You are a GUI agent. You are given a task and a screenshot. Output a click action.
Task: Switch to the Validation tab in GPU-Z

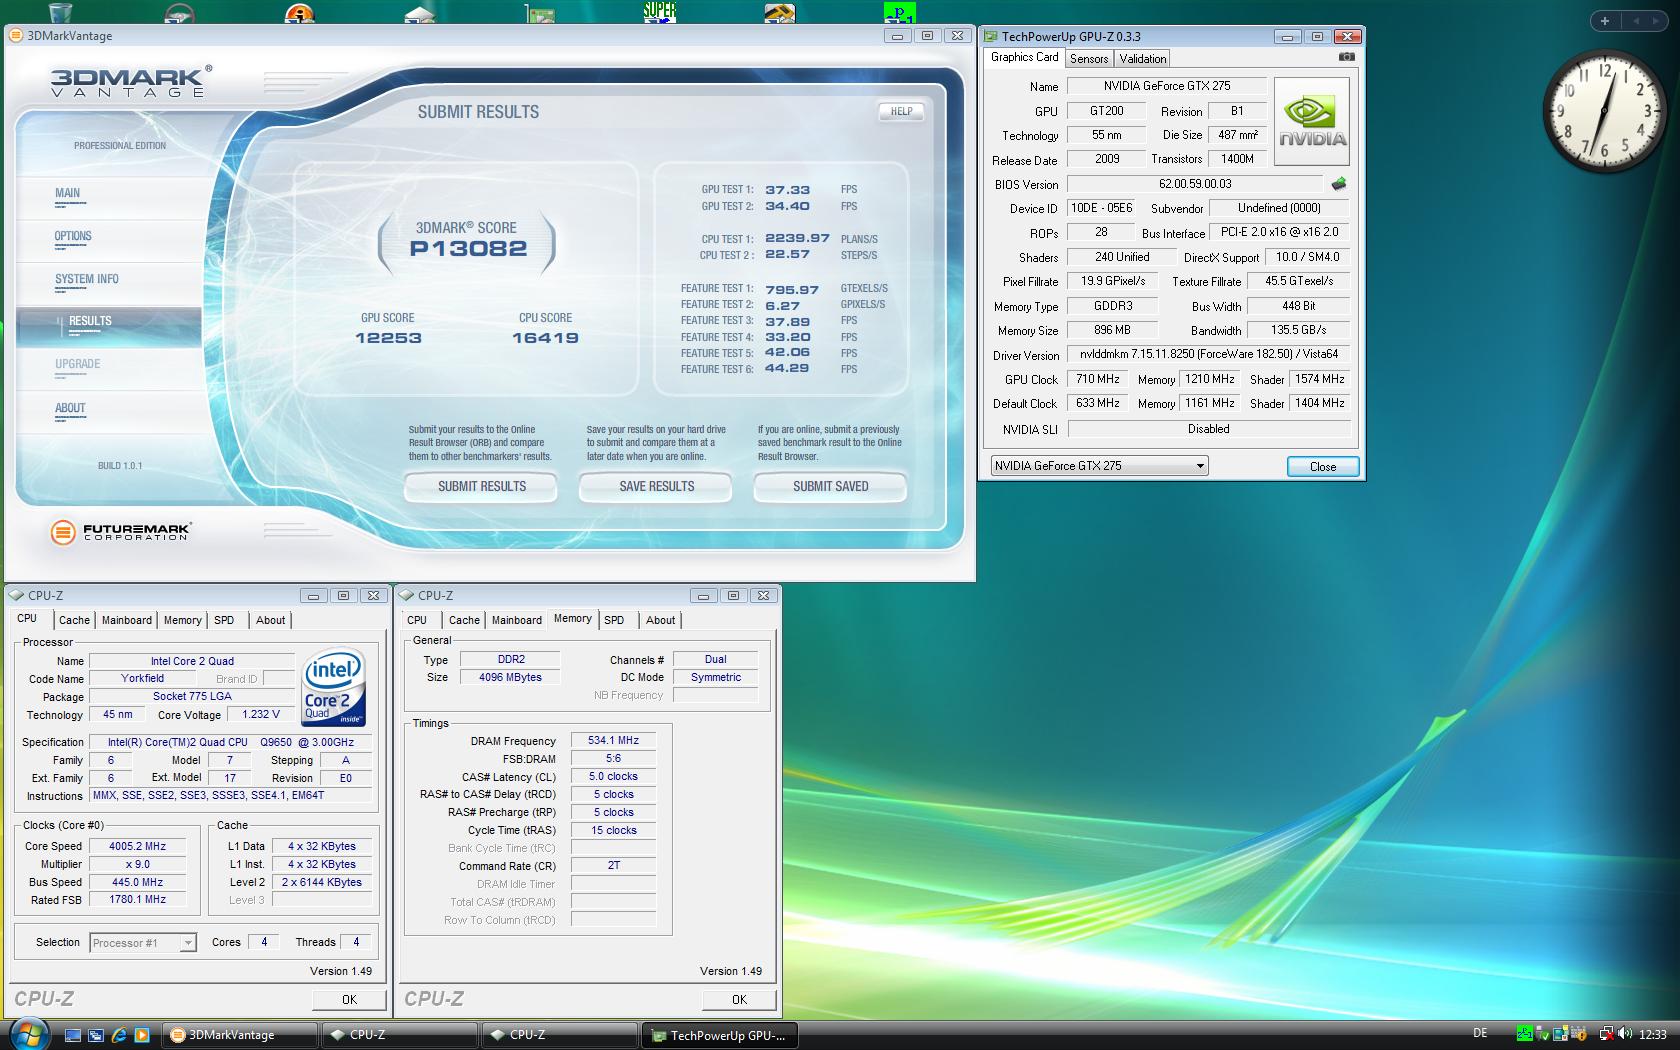[x=1142, y=59]
